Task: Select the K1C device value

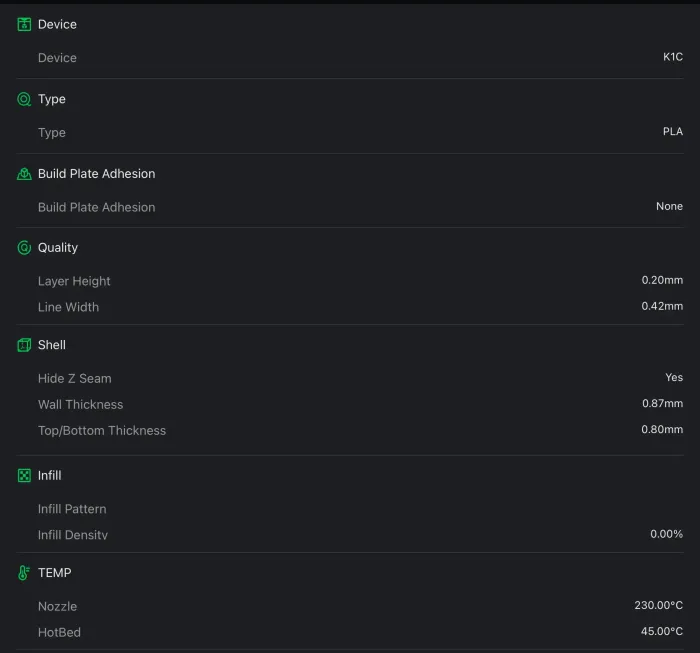Action: [x=672, y=58]
